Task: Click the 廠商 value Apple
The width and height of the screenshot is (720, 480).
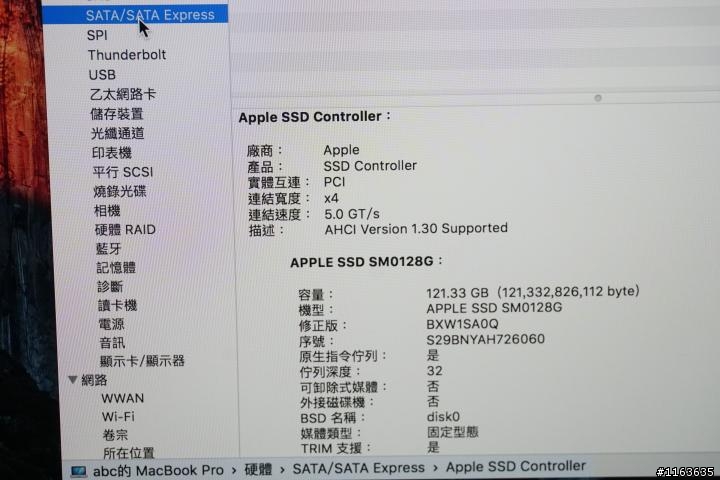Action: point(341,150)
